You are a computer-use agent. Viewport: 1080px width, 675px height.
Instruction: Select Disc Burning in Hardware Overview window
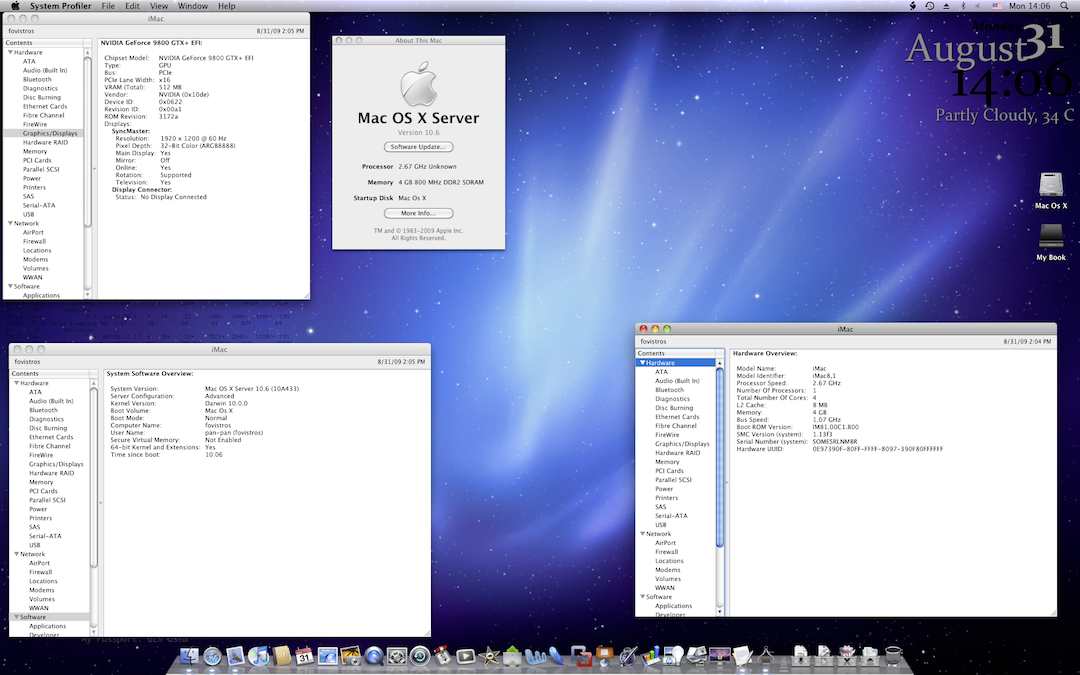pos(672,408)
